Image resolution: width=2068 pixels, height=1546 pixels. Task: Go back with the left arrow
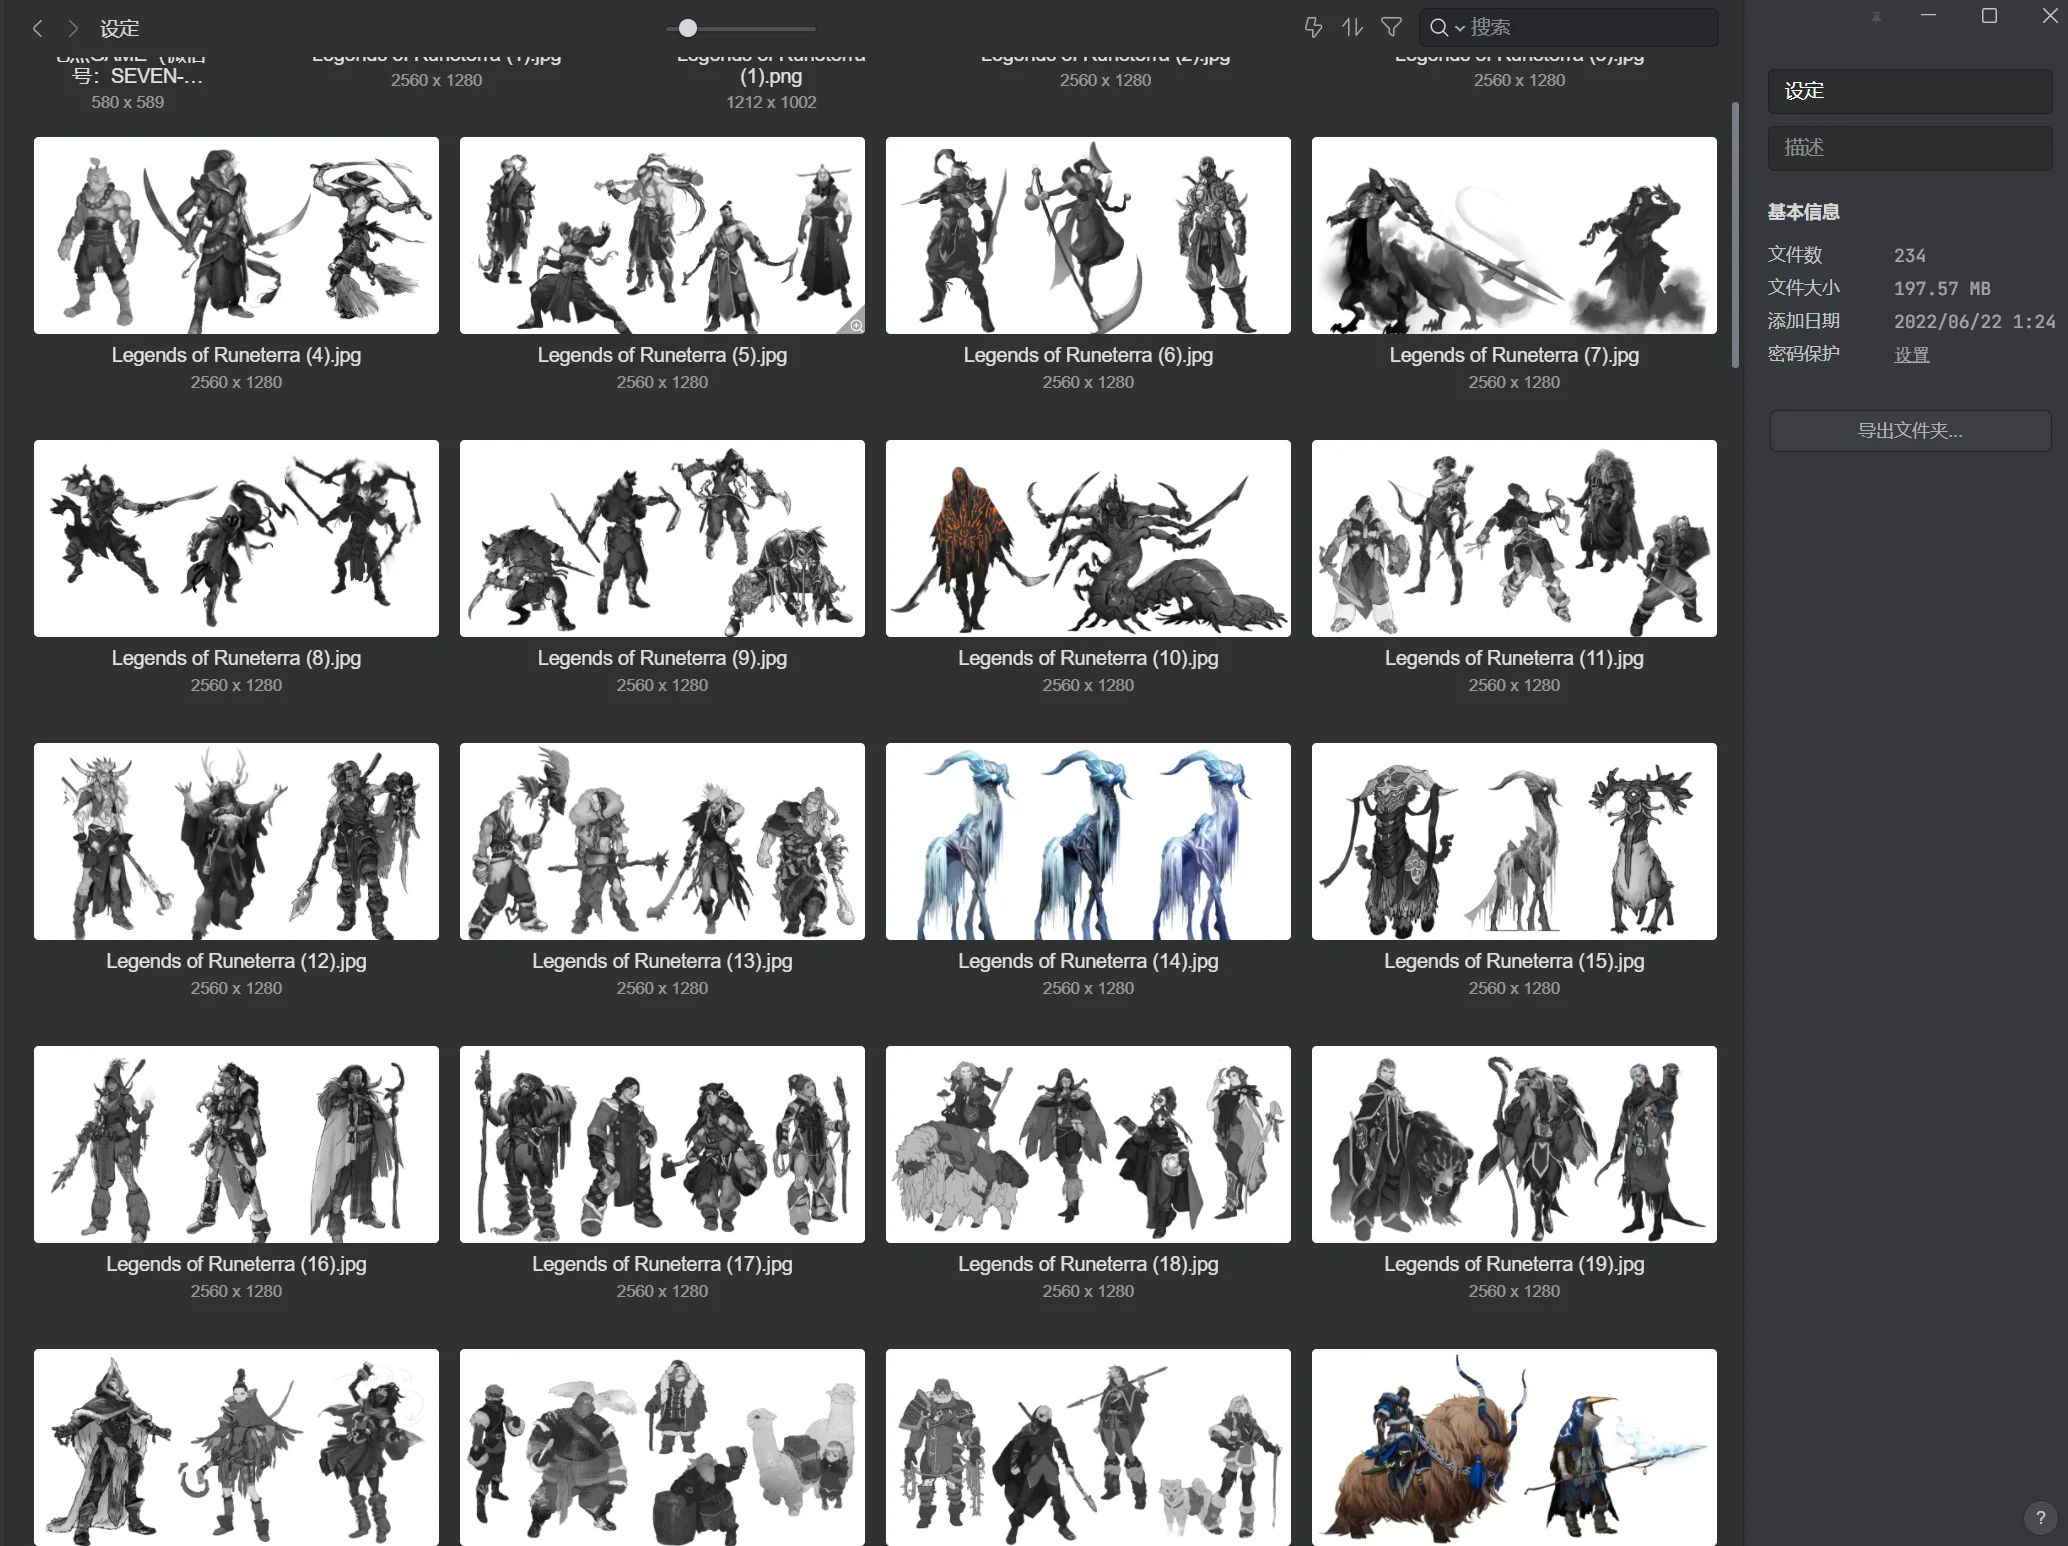coord(37,28)
